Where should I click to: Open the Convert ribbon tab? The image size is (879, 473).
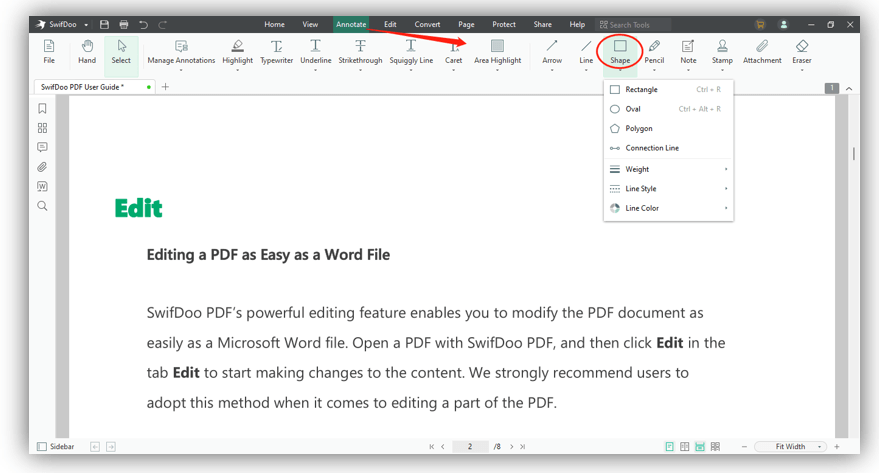pyautogui.click(x=427, y=24)
